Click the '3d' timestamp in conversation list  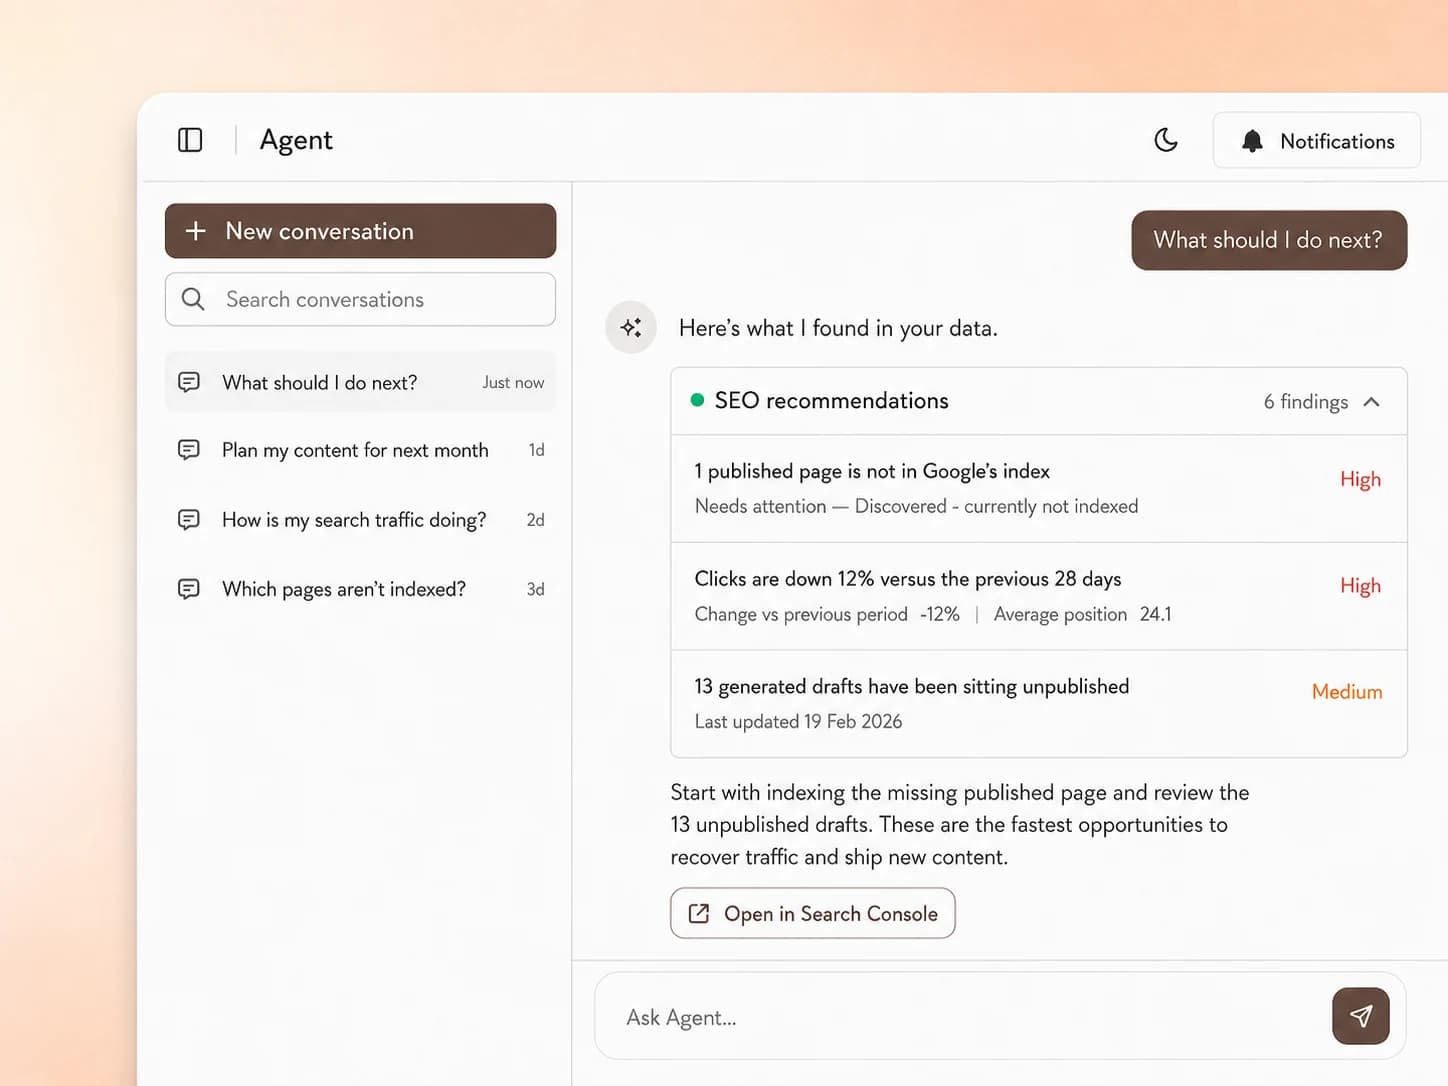(536, 589)
